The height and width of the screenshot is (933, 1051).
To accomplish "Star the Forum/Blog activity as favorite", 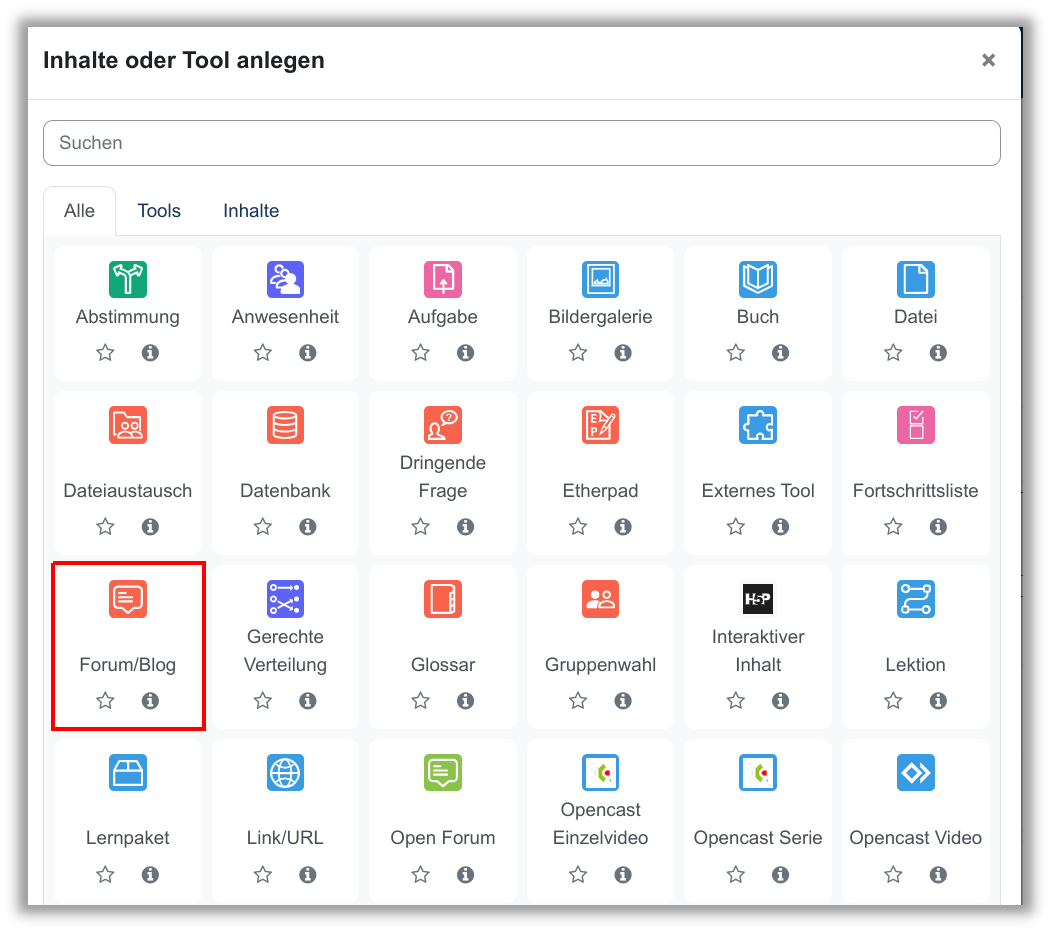I will [105, 701].
